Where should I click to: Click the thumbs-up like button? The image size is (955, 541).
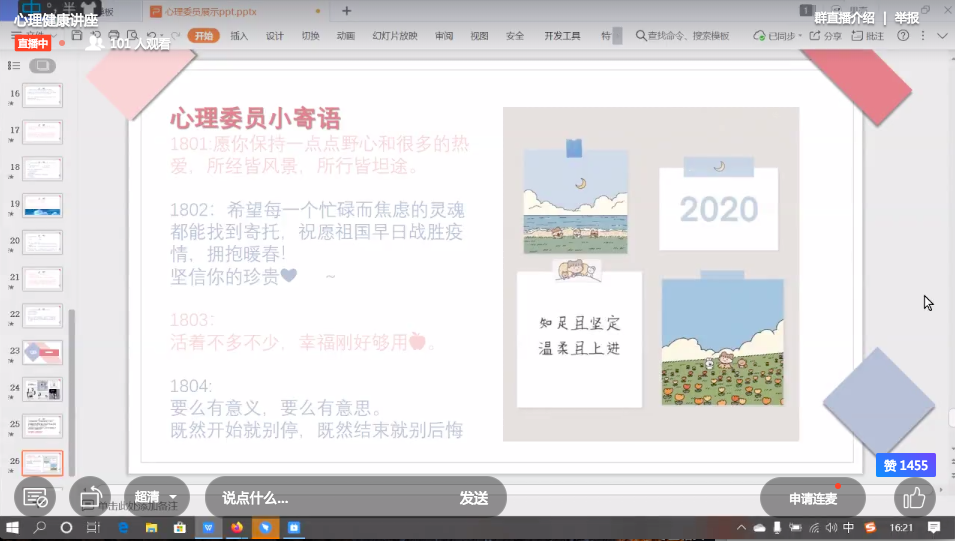pos(914,497)
